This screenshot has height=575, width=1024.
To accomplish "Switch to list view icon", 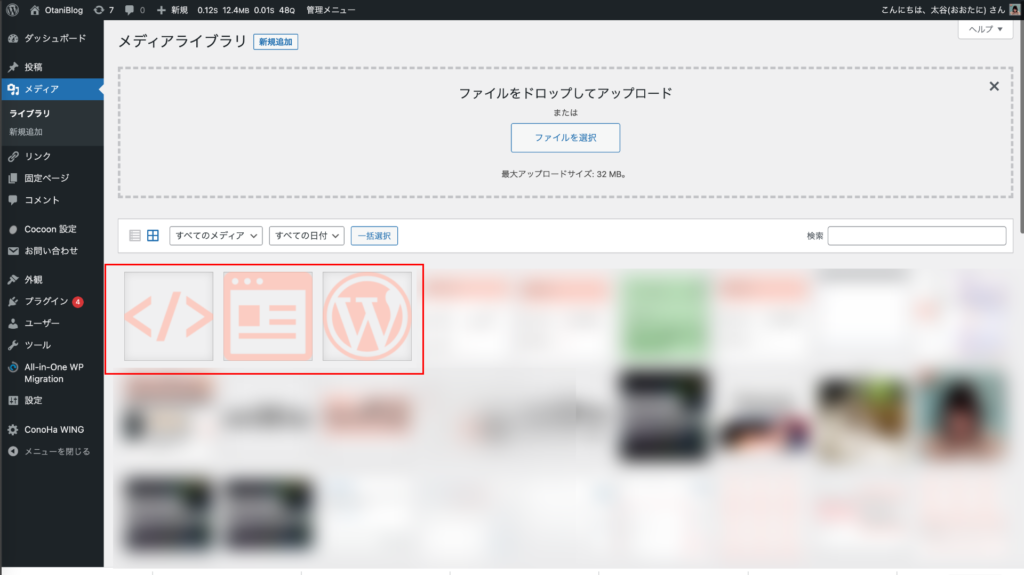I will tap(135, 235).
